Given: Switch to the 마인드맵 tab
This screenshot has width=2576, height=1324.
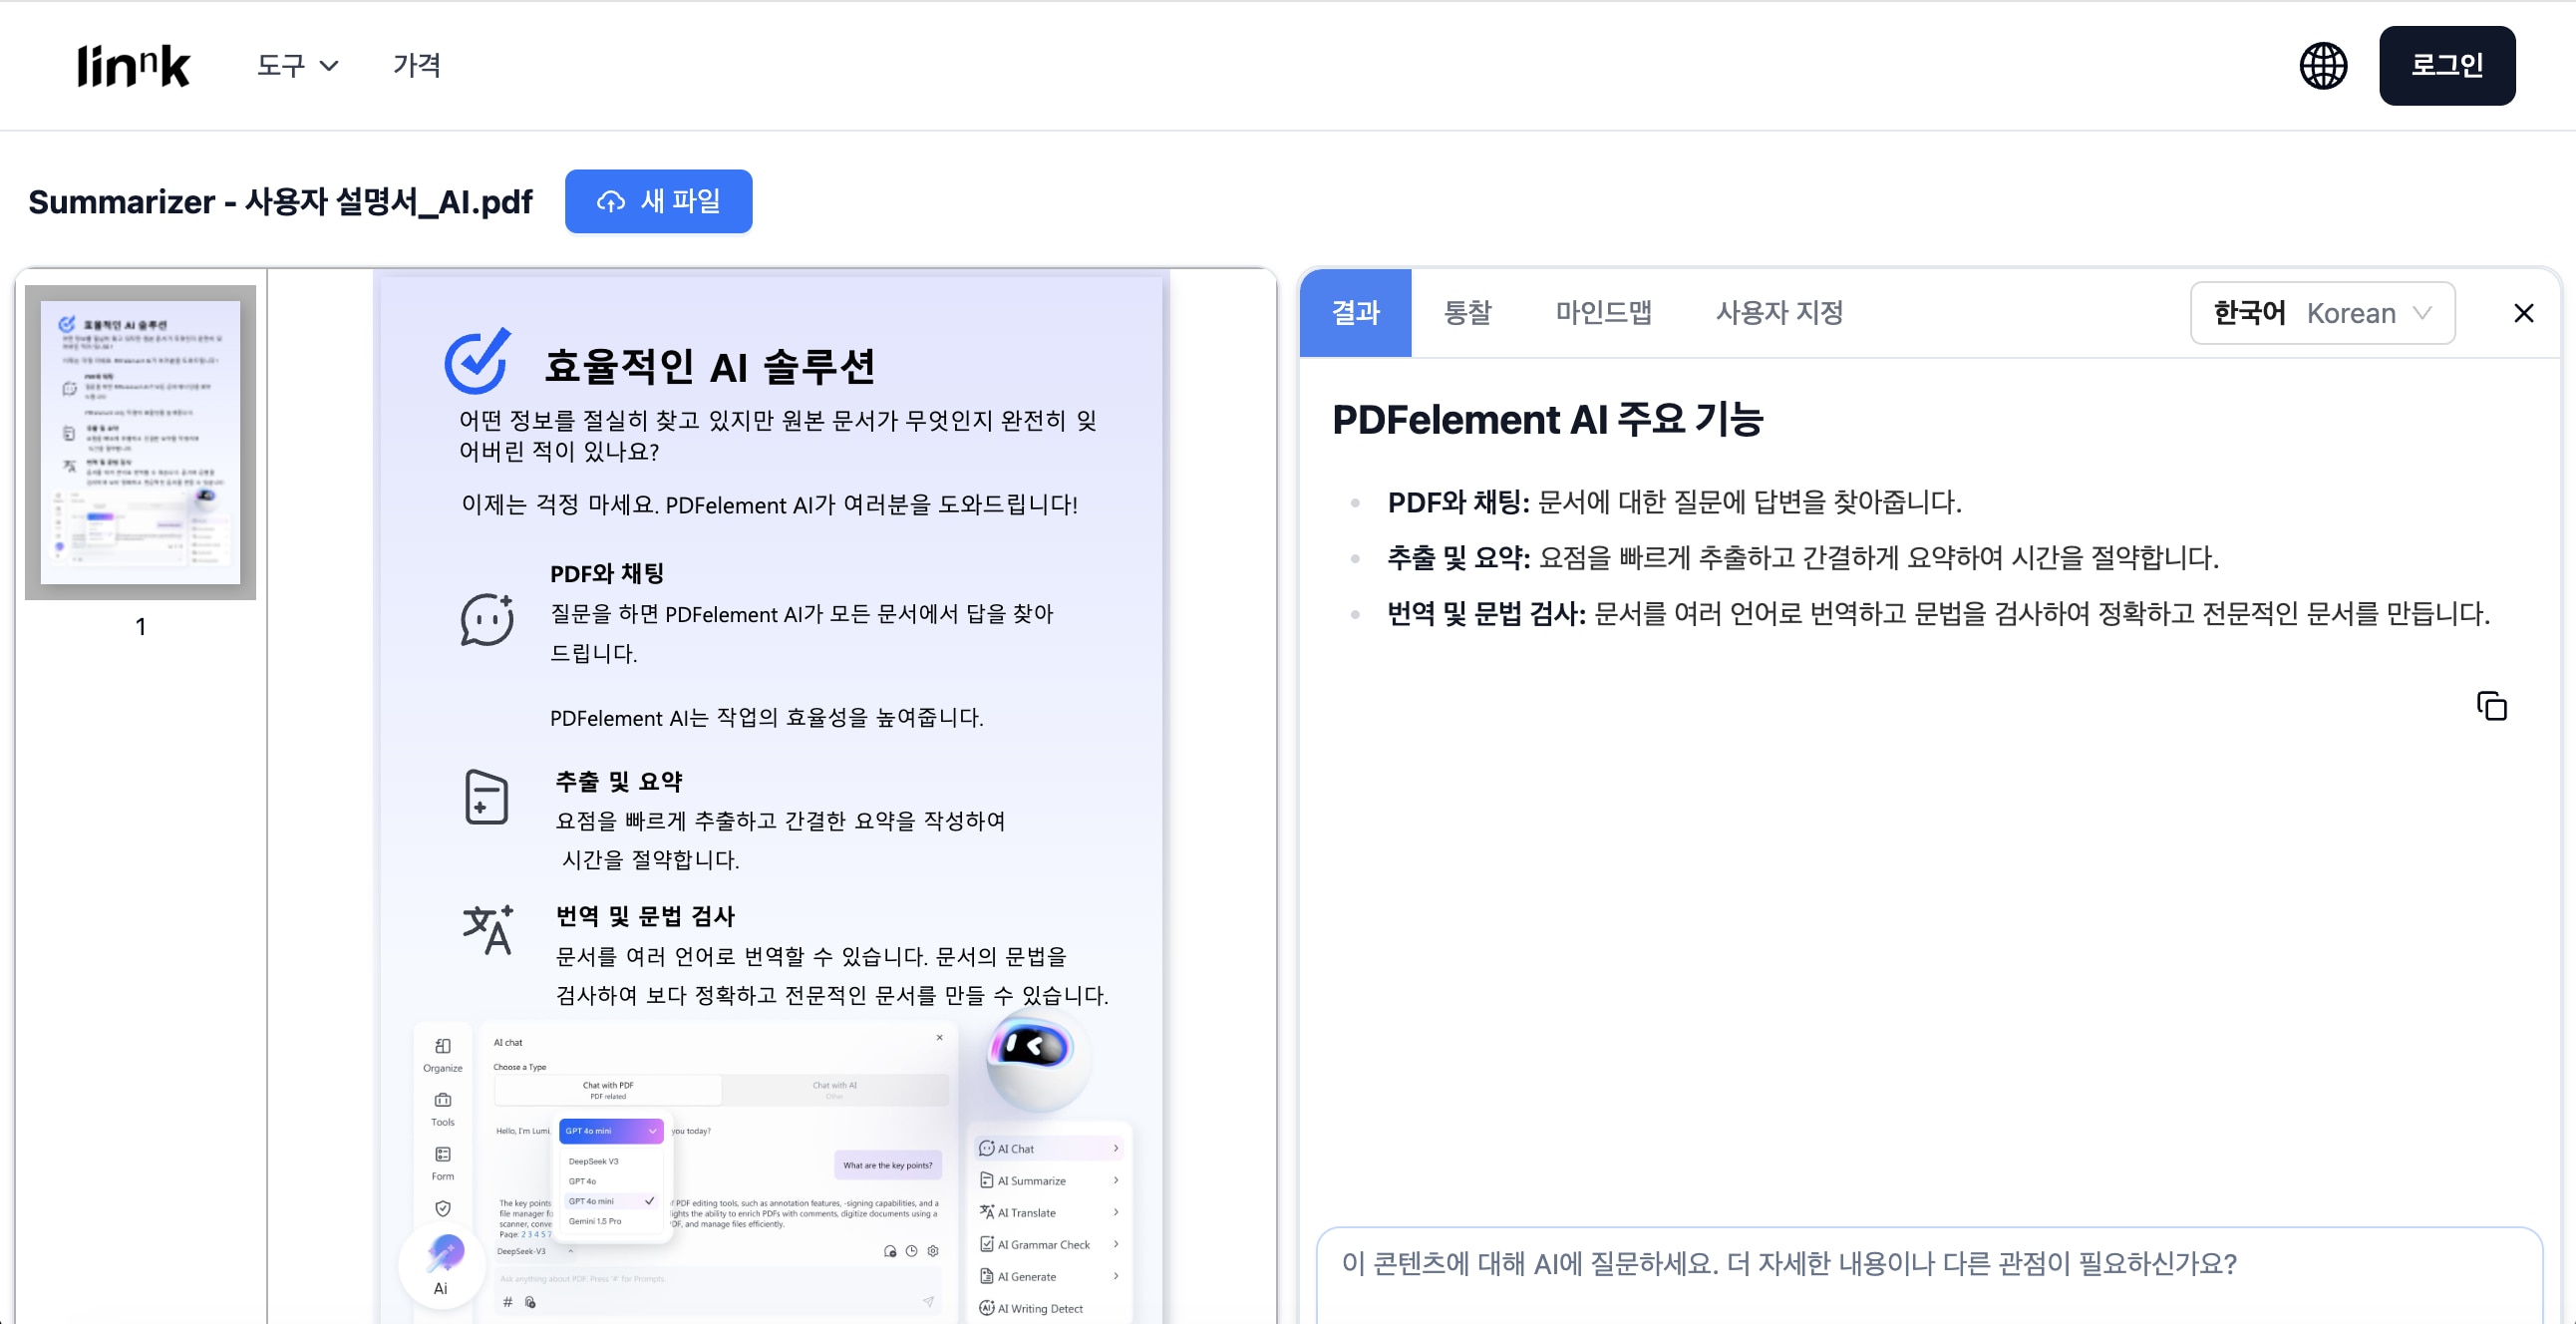Looking at the screenshot, I should tap(1604, 313).
